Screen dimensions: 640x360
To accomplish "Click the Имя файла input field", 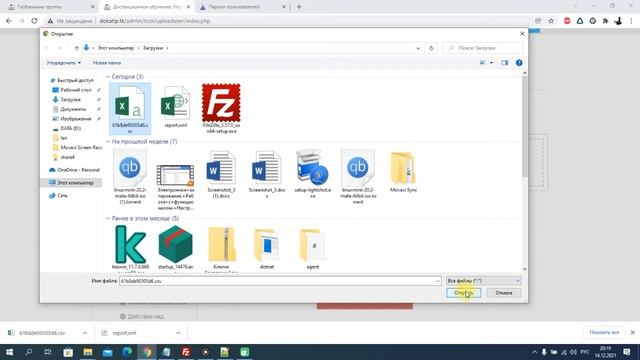I will click(x=277, y=281).
